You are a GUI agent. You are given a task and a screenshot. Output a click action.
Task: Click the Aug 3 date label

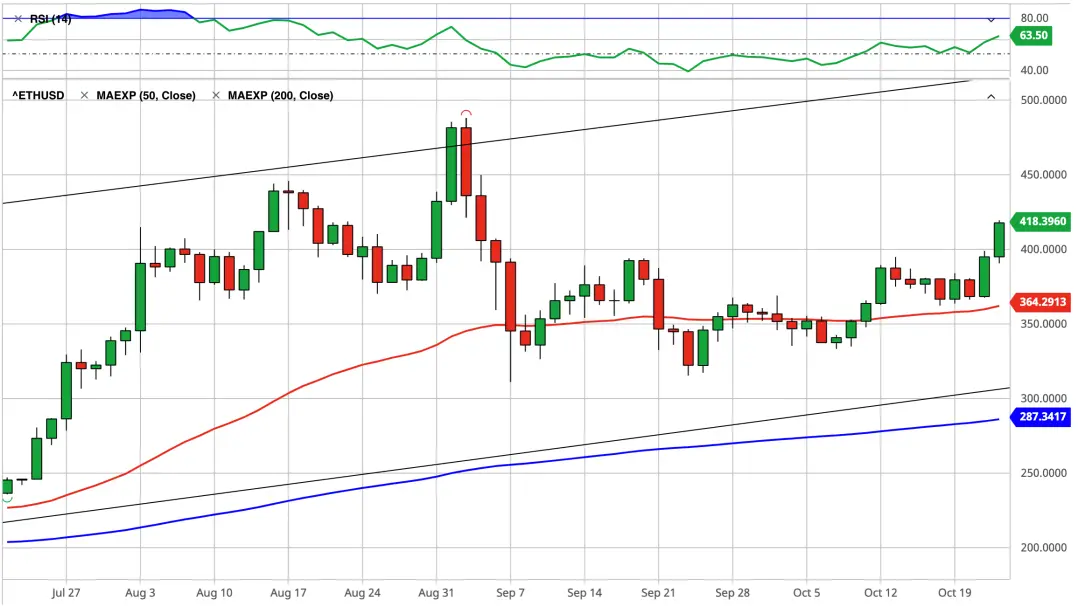coord(140,593)
